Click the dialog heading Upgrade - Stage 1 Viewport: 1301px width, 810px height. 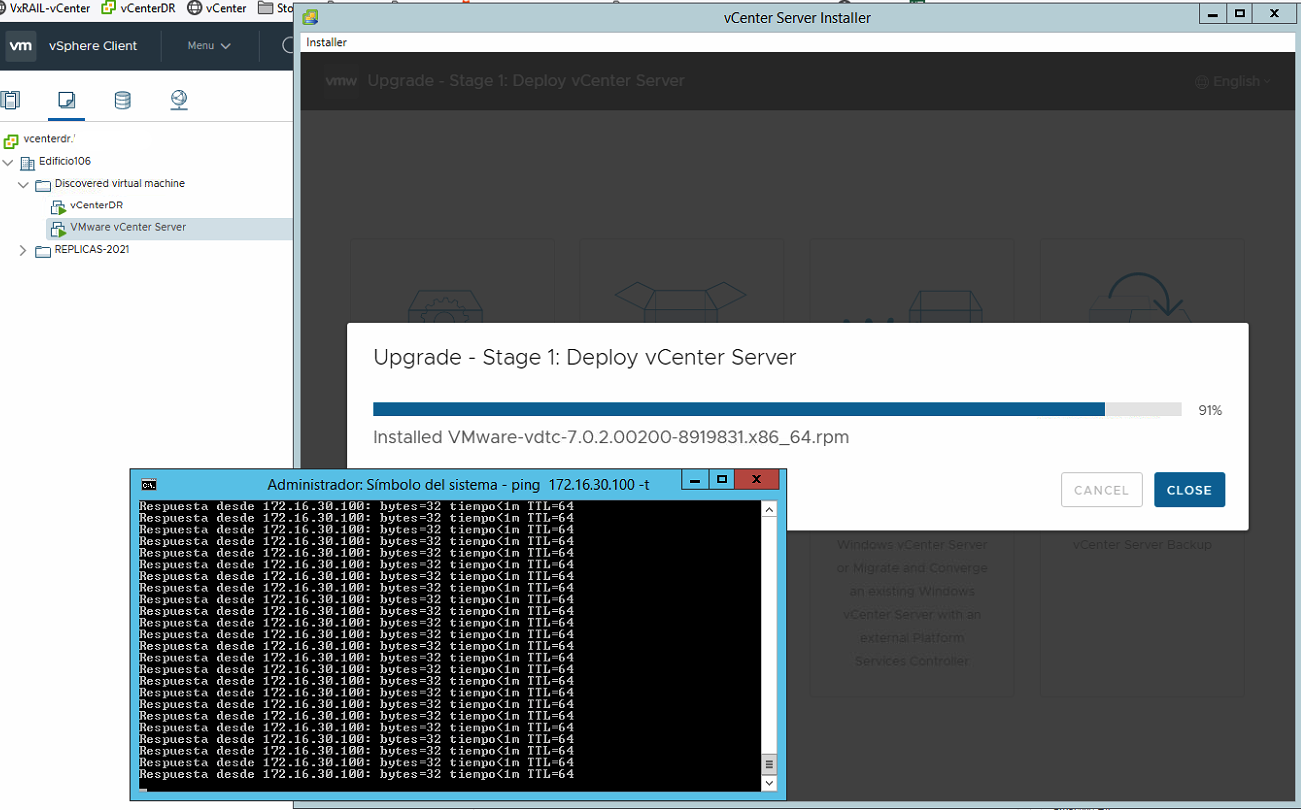coord(585,358)
